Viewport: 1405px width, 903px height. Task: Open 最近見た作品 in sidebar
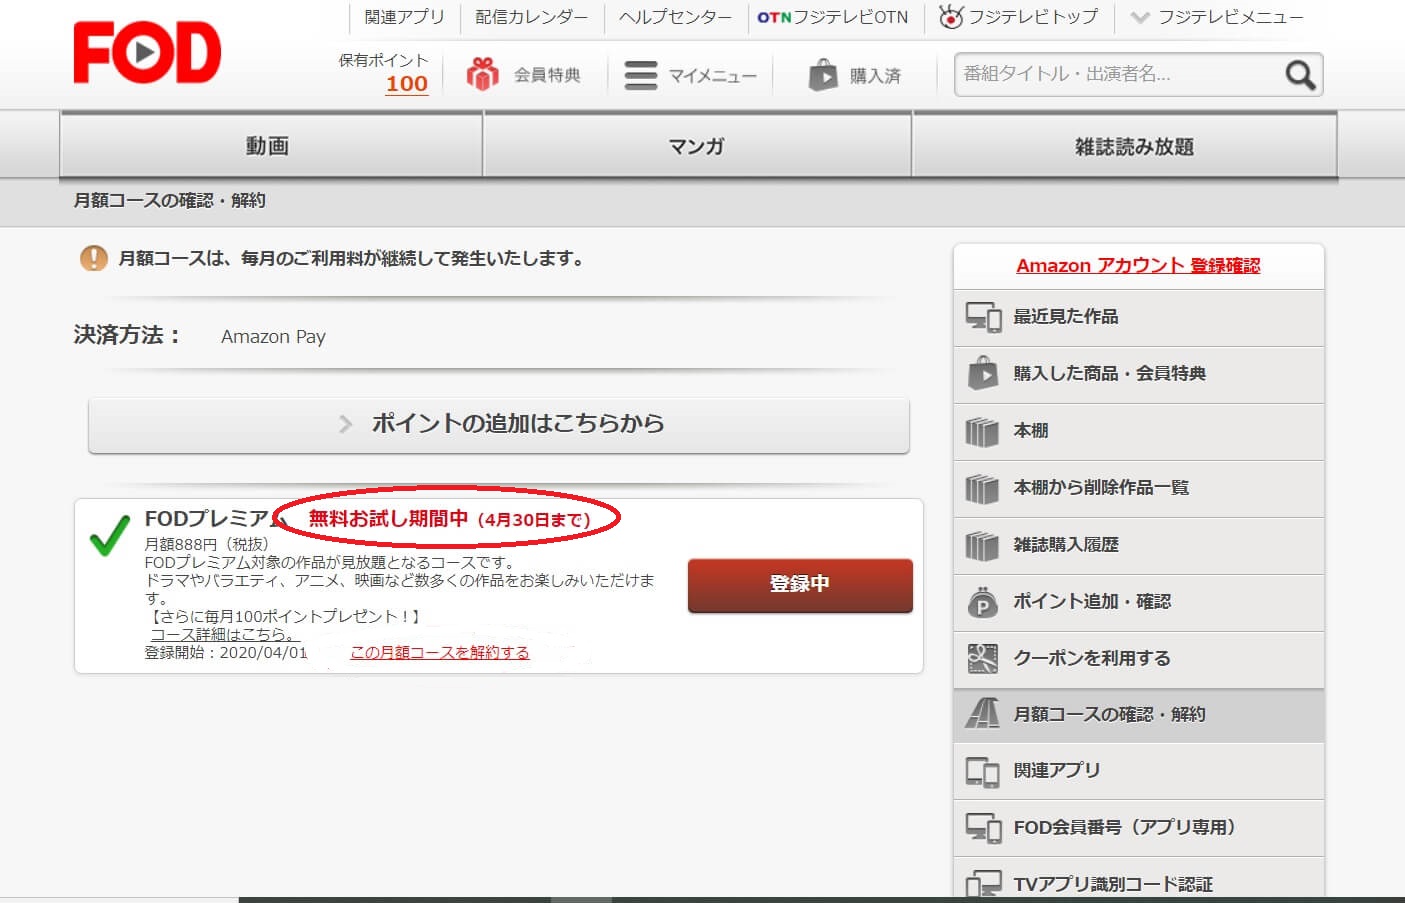click(1139, 317)
